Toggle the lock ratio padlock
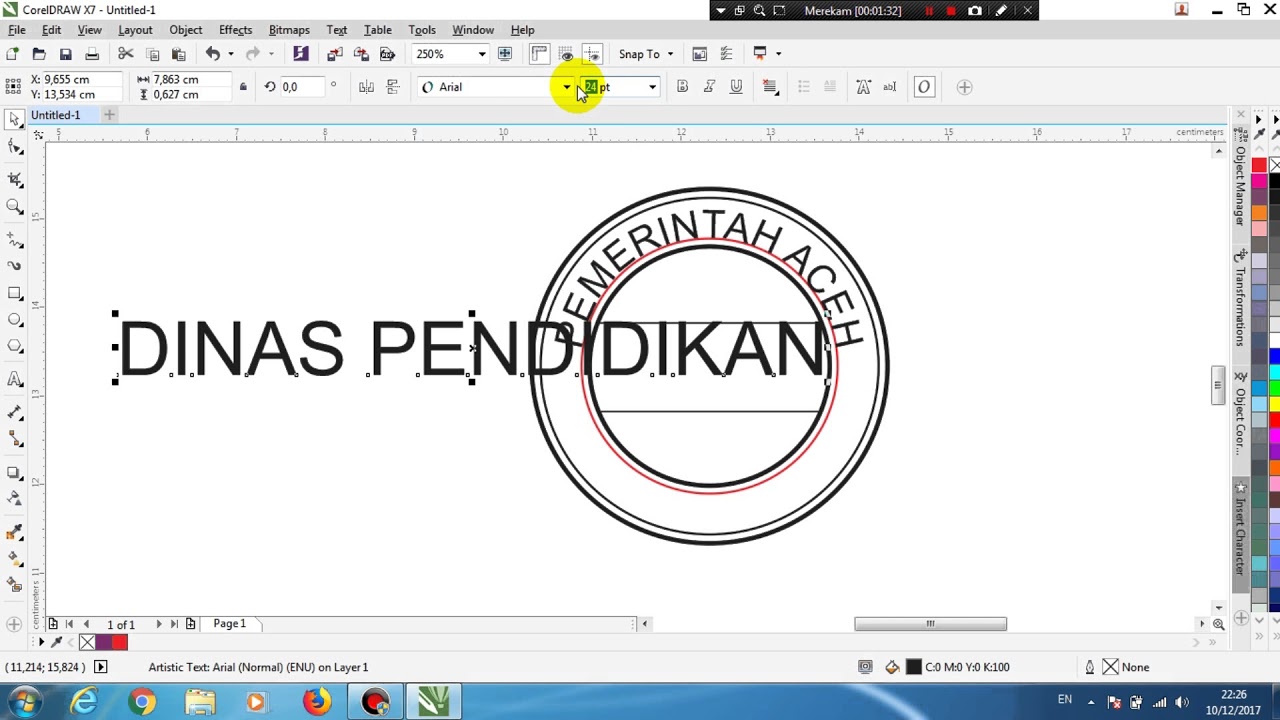Image resolution: width=1280 pixels, height=720 pixels. [243, 87]
